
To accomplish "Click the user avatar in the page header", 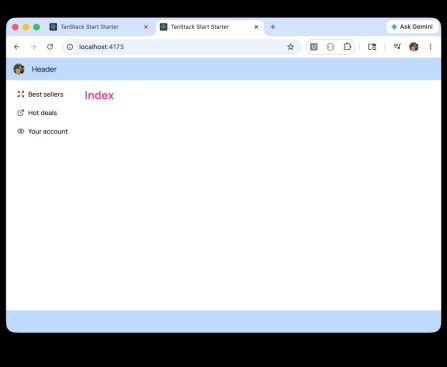I will pyautogui.click(x=19, y=69).
